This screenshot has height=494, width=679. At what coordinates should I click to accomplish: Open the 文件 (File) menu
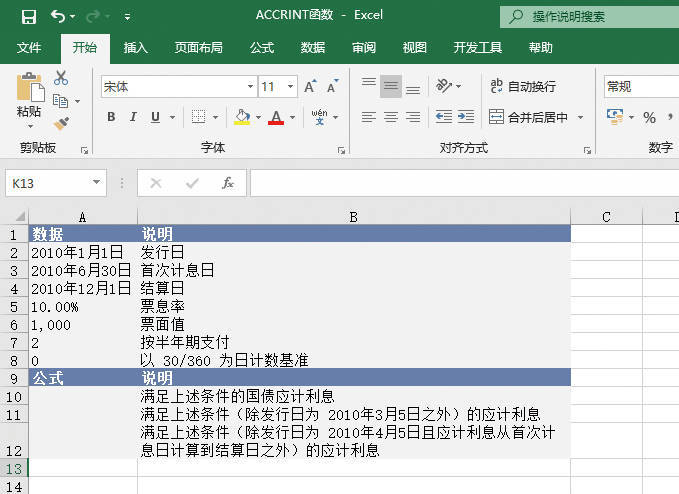point(29,48)
